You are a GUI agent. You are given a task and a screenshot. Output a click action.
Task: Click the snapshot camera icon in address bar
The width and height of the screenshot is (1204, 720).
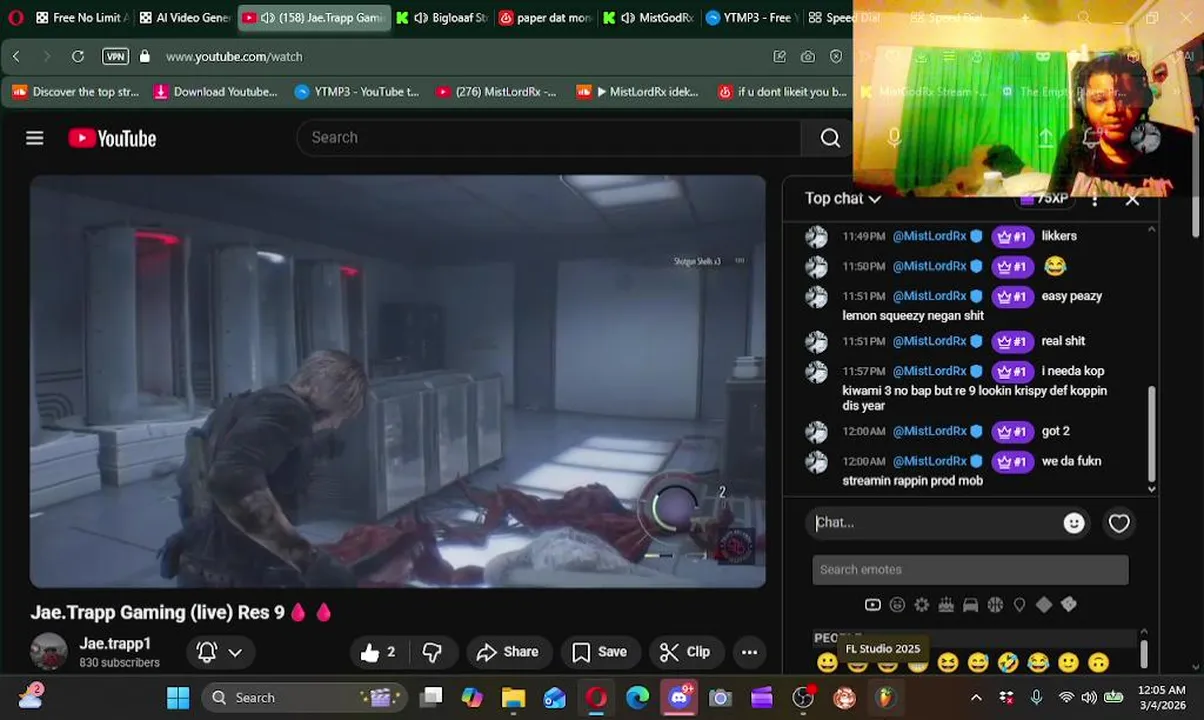pyautogui.click(x=808, y=56)
